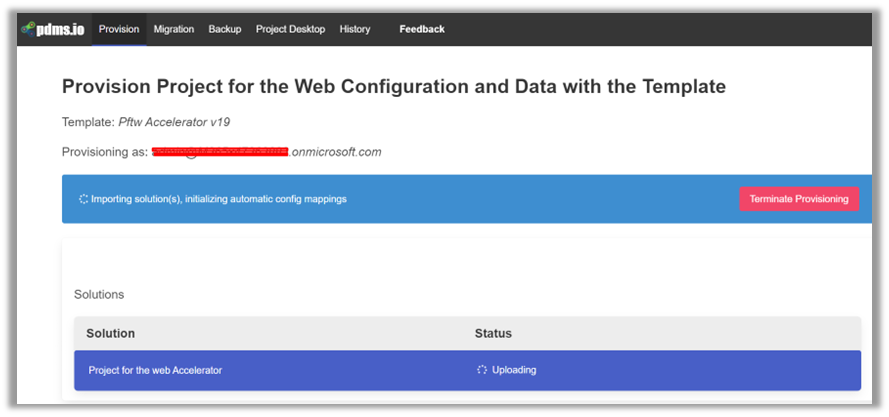Click the Solutions section label
Screen dimensions: 889x417
(99, 294)
